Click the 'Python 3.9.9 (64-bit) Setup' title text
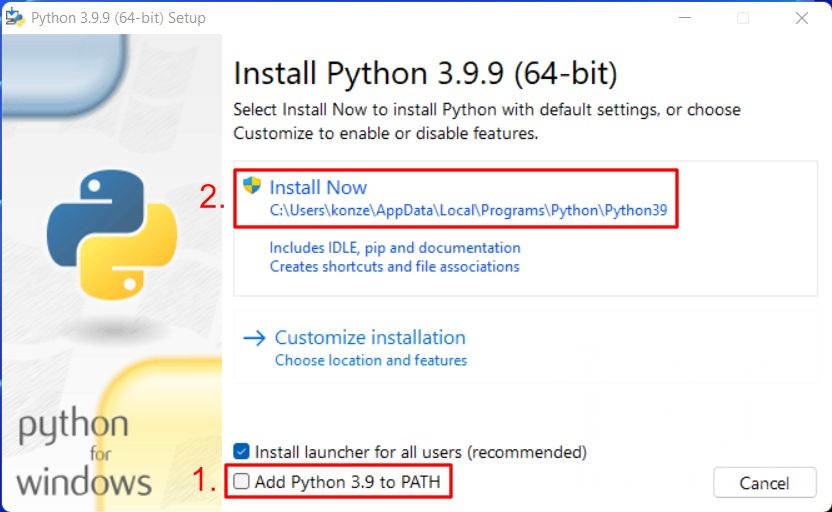The width and height of the screenshot is (832, 512). [118, 18]
